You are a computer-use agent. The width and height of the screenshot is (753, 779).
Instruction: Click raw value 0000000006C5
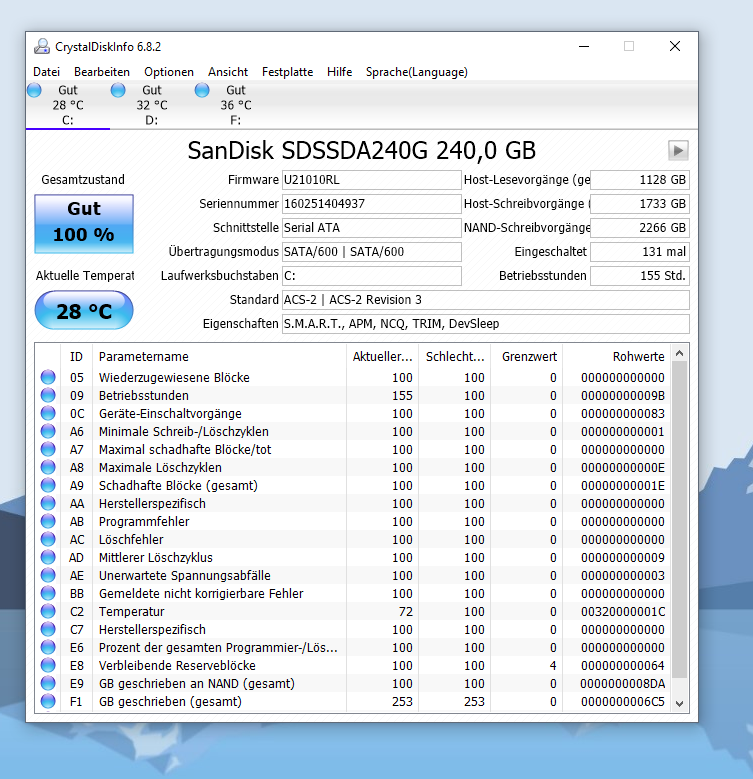pyautogui.click(x=623, y=701)
